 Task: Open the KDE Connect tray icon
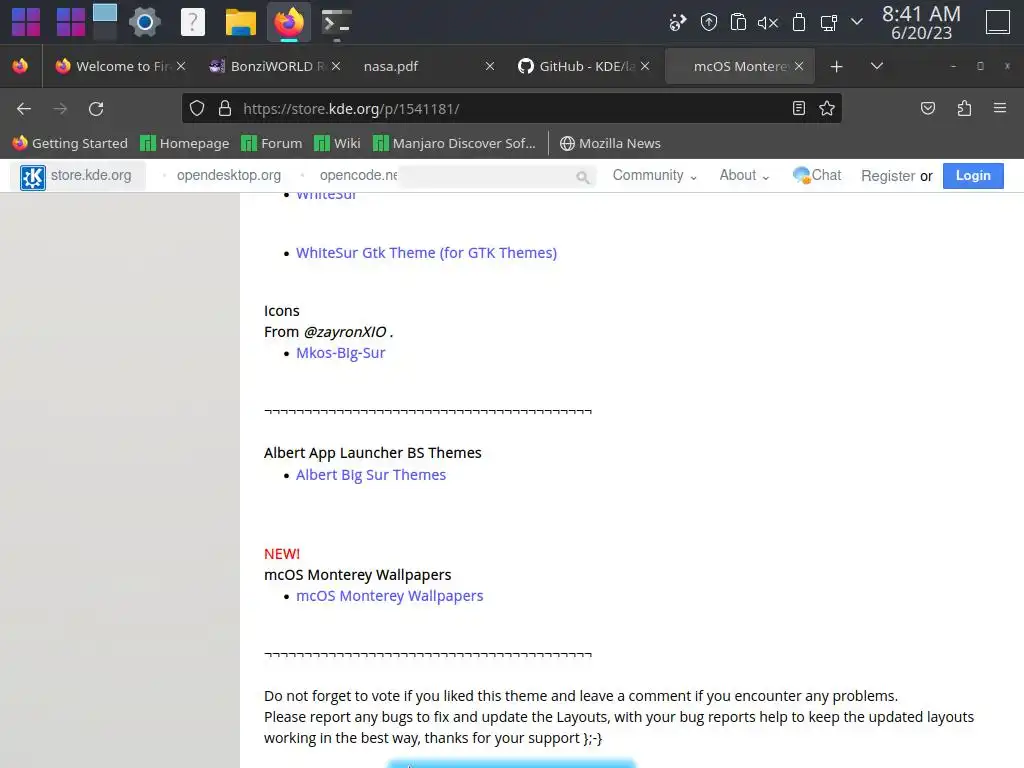678,23
